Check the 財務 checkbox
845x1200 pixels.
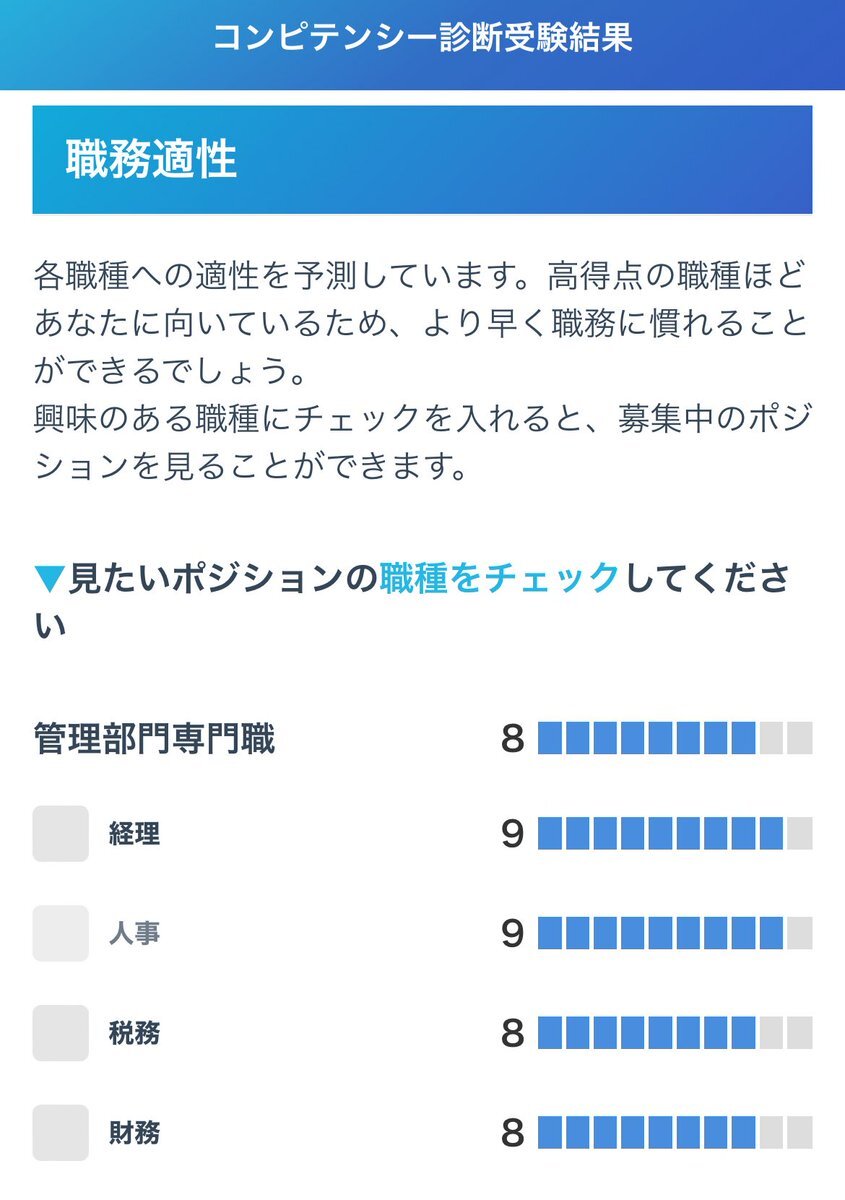(x=61, y=1133)
